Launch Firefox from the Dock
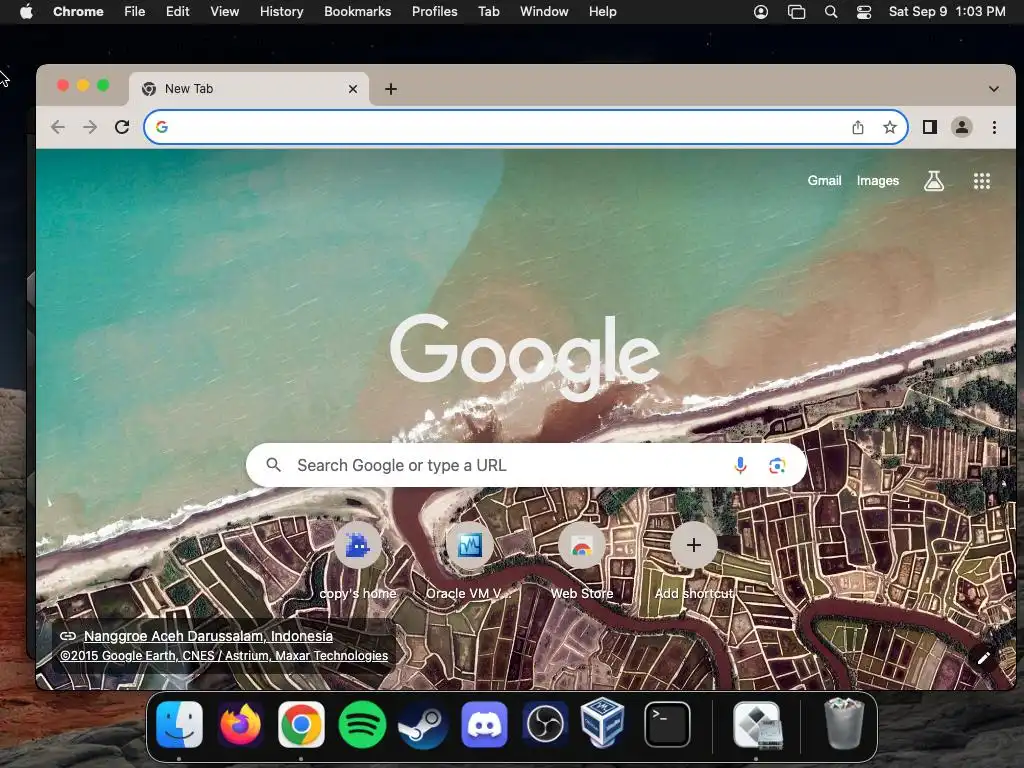Image resolution: width=1024 pixels, height=768 pixels. coord(240,724)
